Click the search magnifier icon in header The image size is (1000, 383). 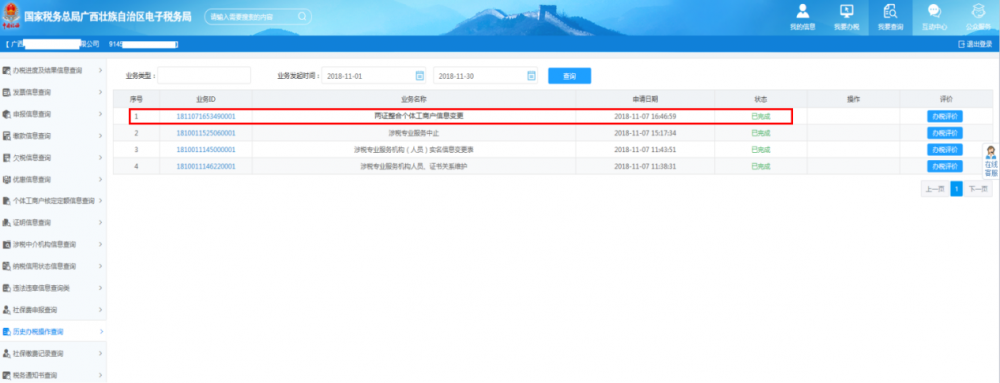[302, 17]
